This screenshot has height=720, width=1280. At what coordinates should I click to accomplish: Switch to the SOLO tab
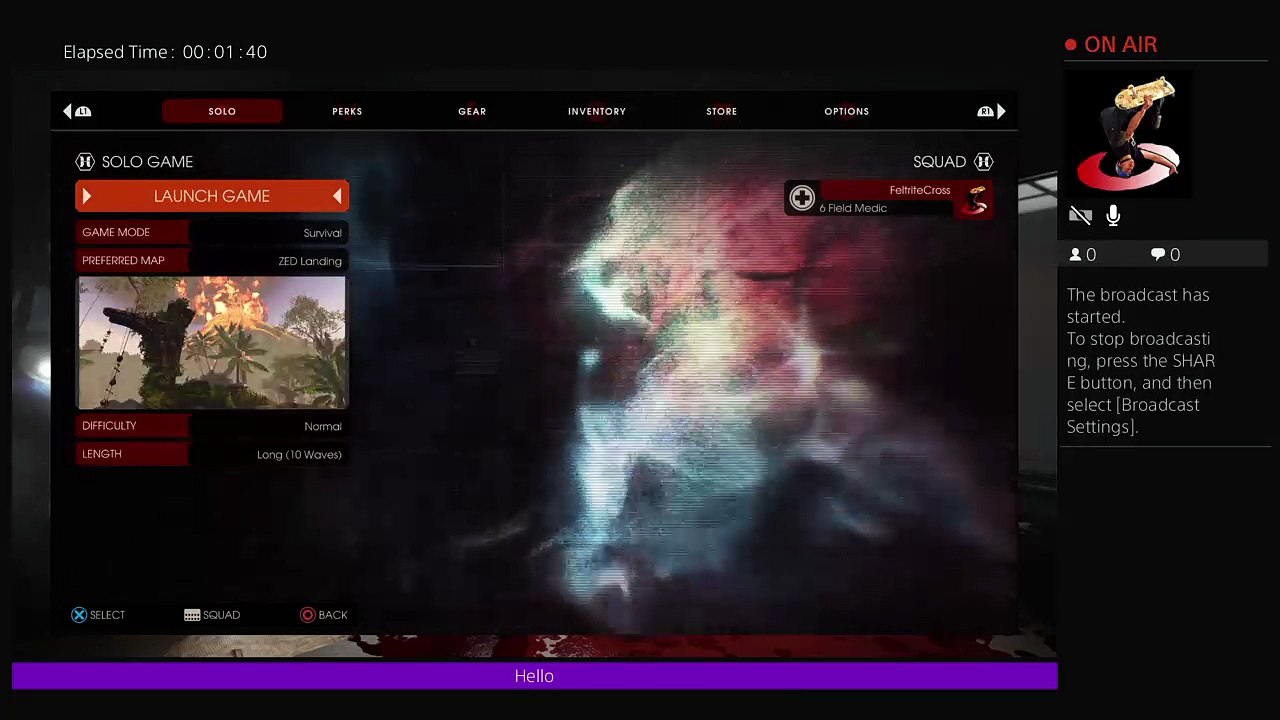[222, 111]
